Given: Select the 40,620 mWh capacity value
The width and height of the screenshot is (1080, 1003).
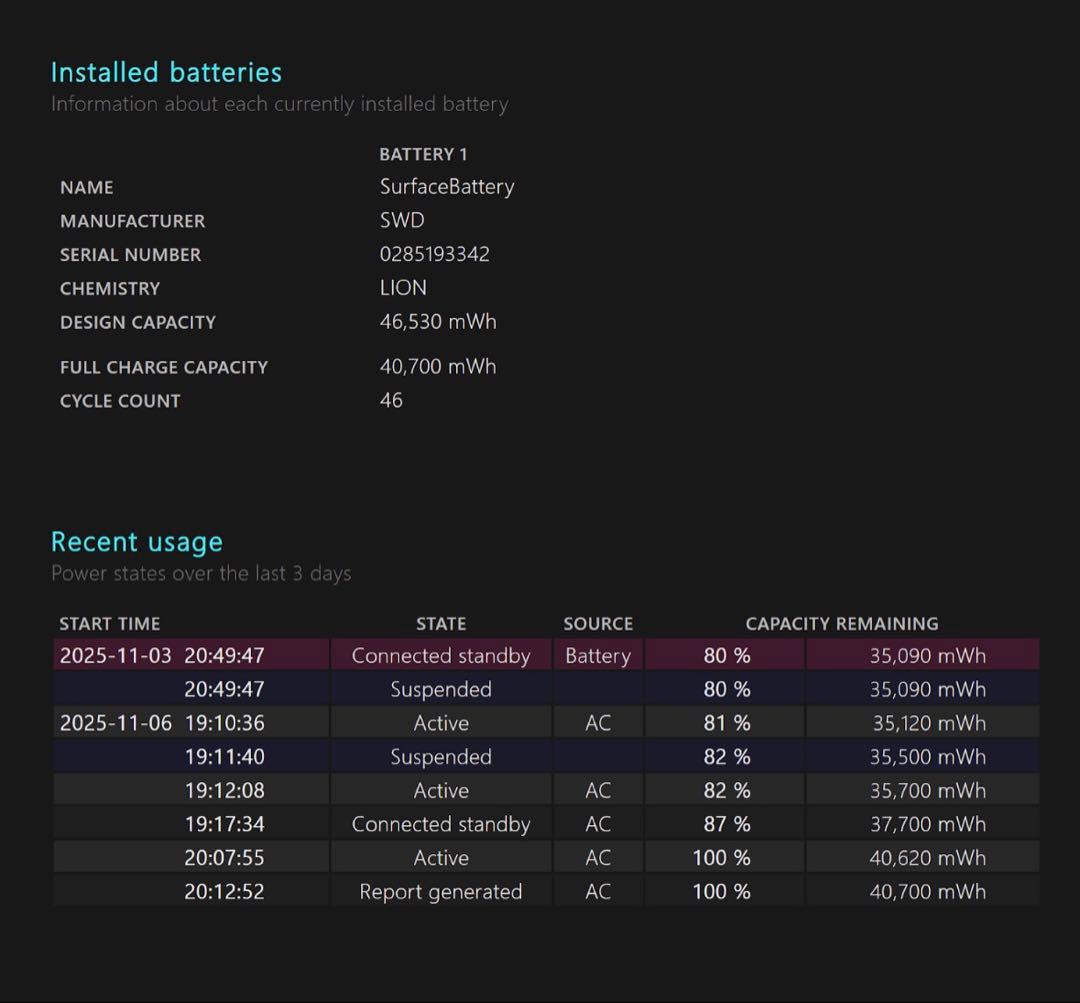Looking at the screenshot, I should (x=927, y=858).
